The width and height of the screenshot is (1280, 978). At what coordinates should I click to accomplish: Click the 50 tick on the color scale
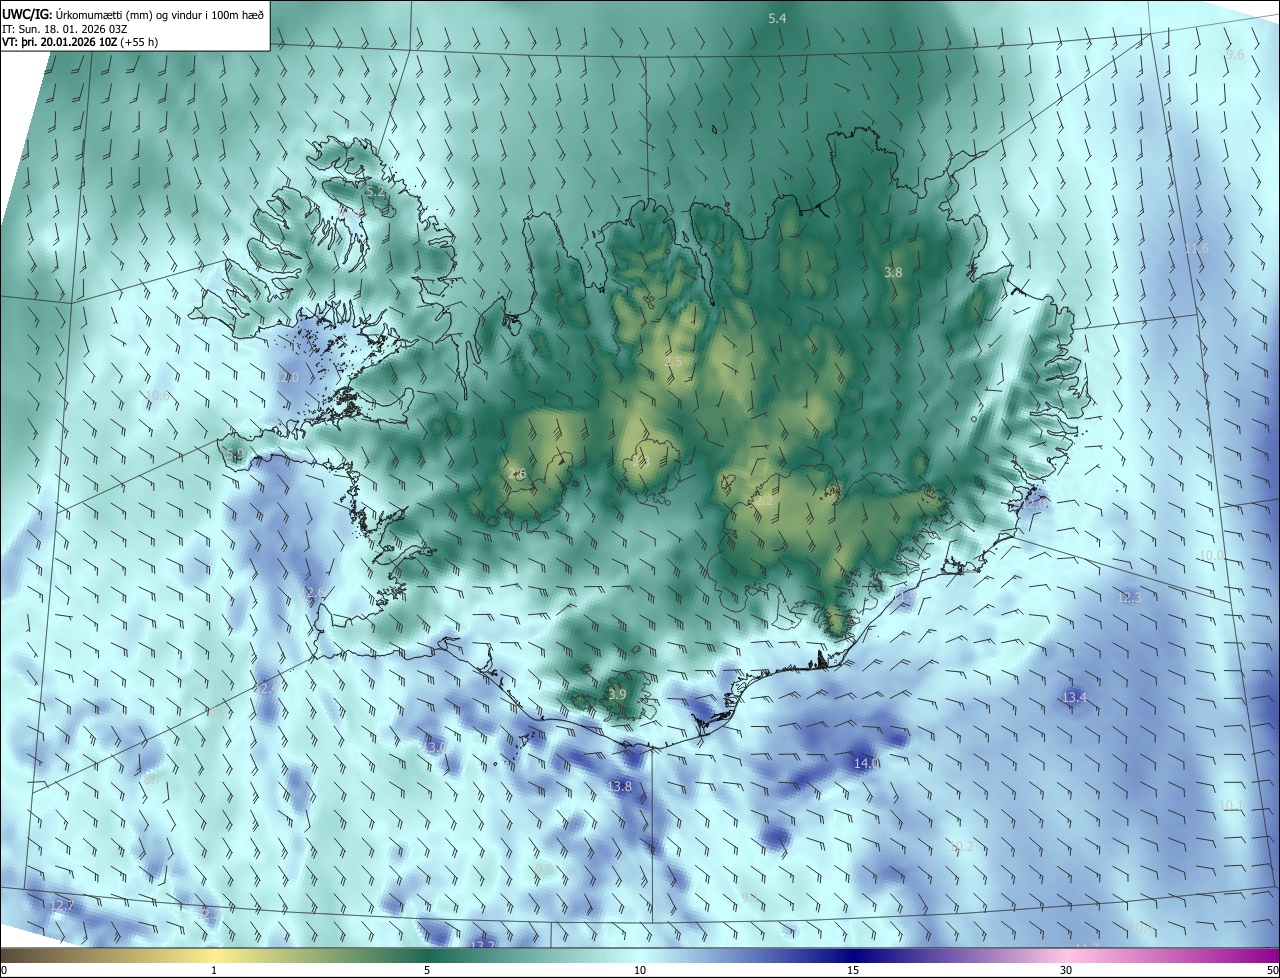click(1272, 970)
